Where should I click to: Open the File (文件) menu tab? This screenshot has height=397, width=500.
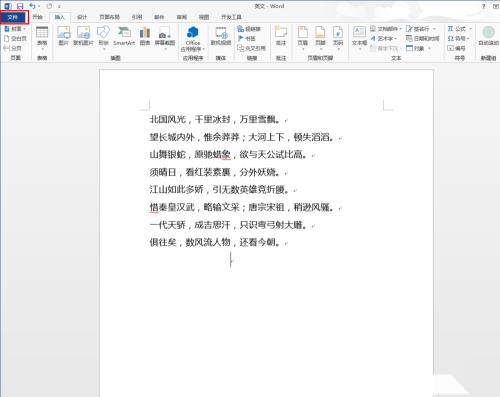tap(14, 17)
